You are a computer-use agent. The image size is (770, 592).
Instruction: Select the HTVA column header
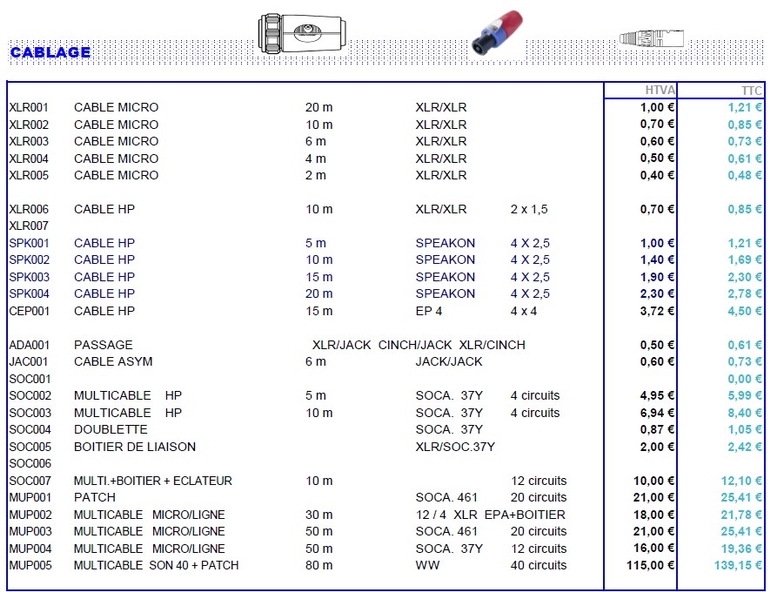(x=659, y=91)
